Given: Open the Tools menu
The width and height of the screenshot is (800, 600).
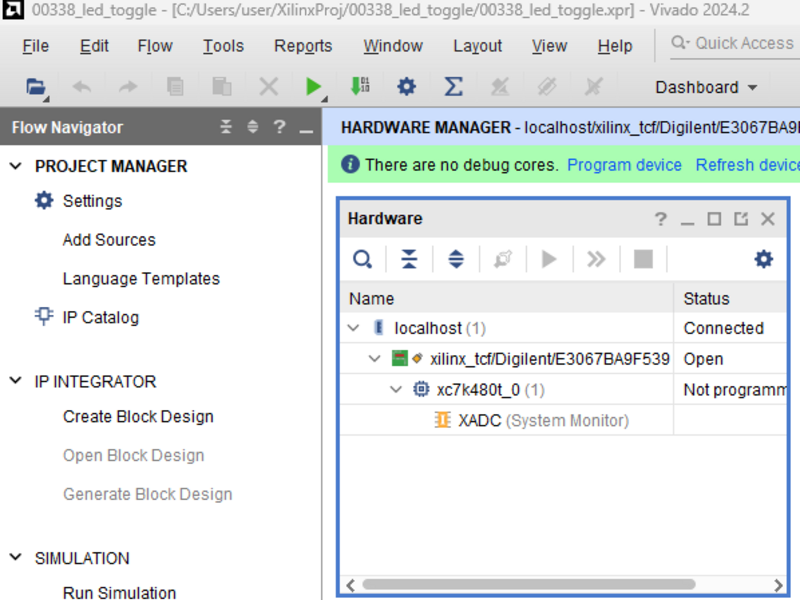Looking at the screenshot, I should (x=223, y=46).
